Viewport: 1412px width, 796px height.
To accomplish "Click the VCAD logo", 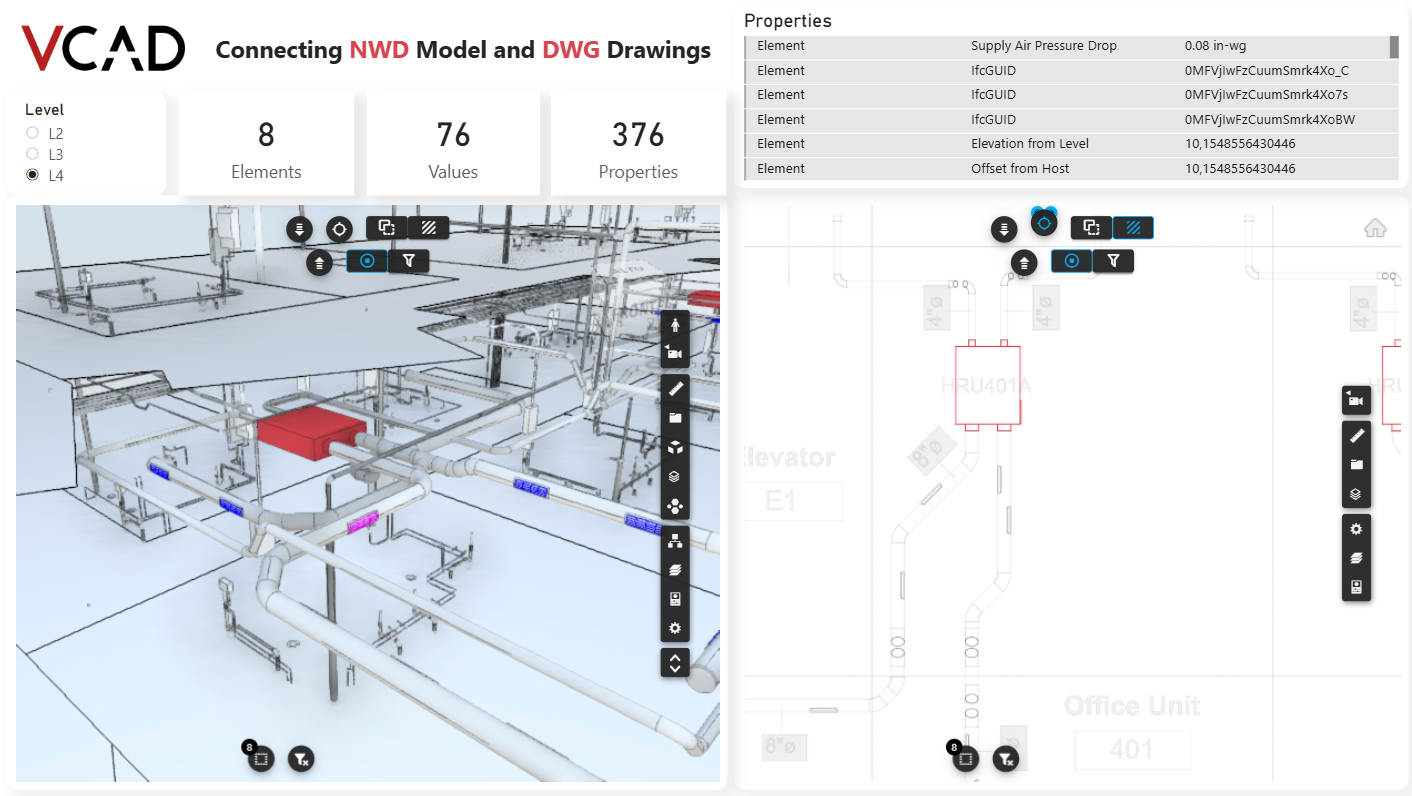I will tap(103, 49).
